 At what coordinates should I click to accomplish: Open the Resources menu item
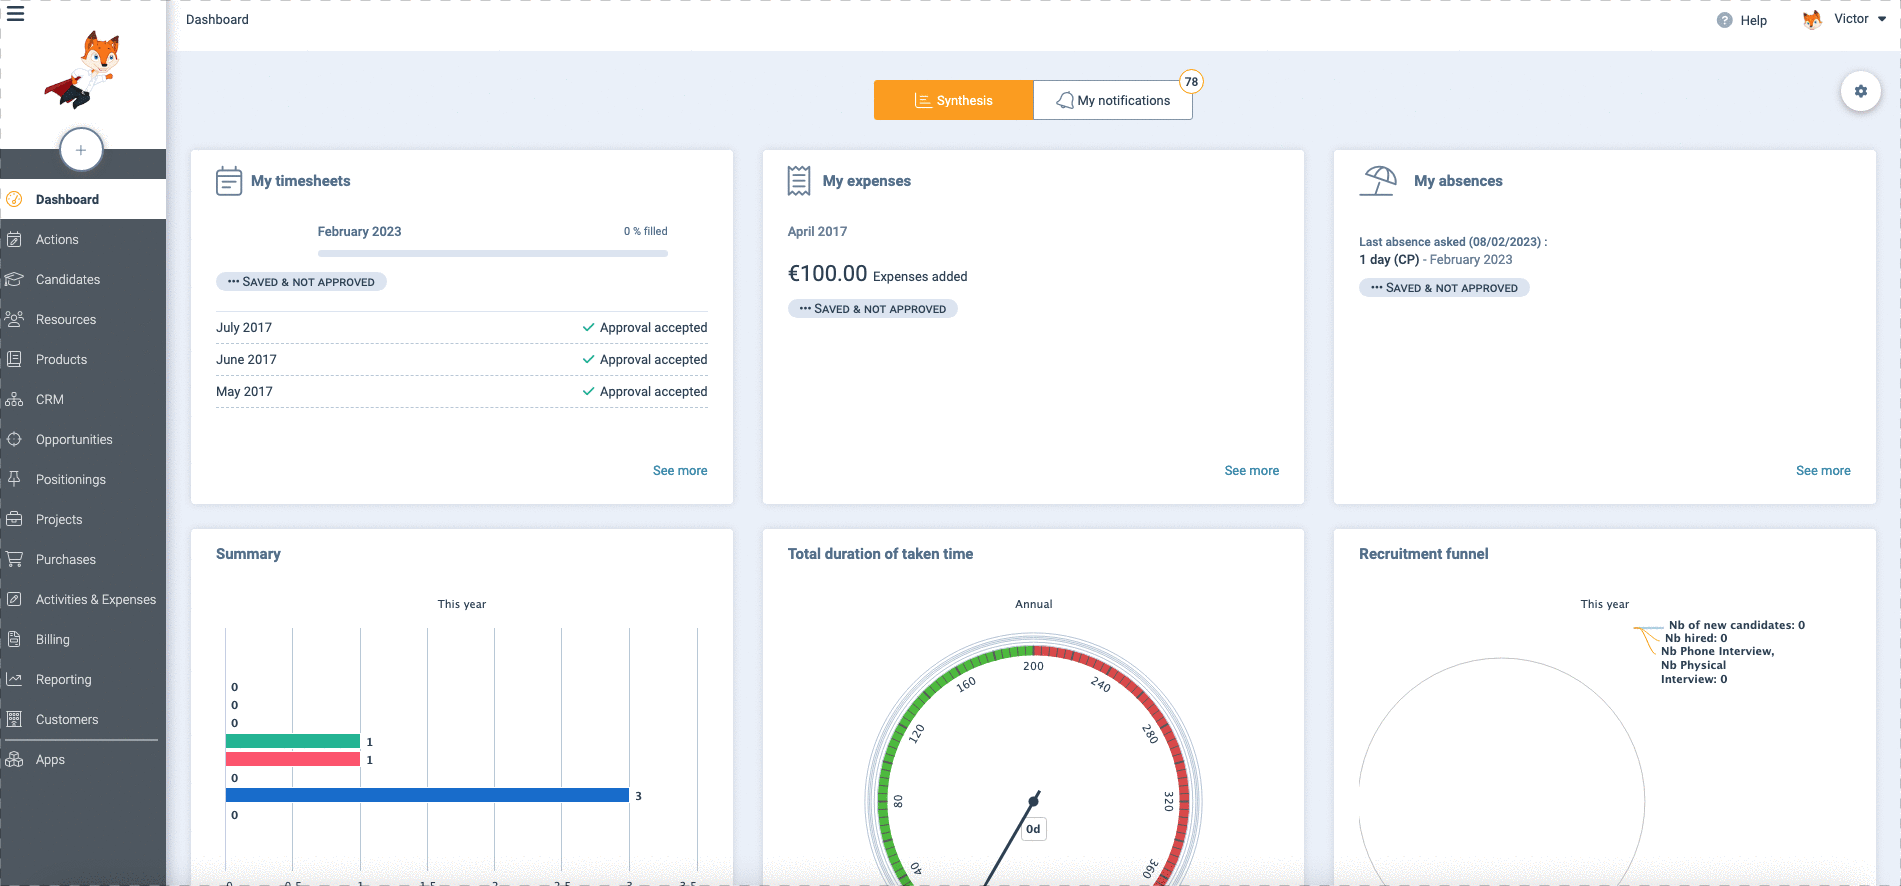point(83,319)
